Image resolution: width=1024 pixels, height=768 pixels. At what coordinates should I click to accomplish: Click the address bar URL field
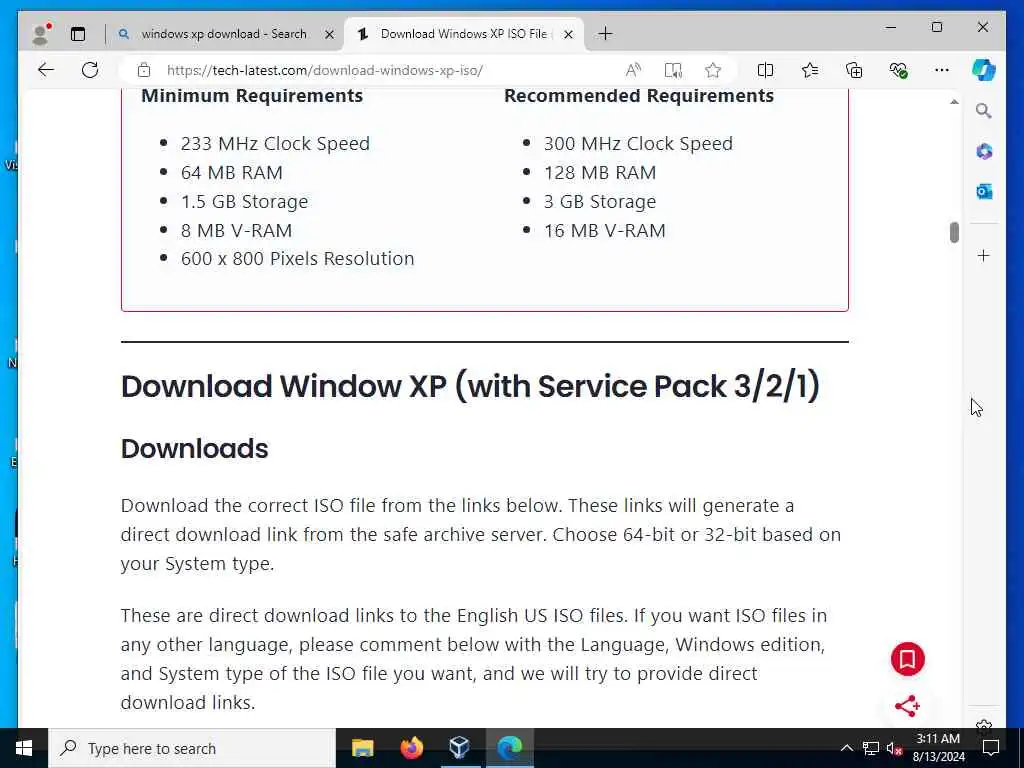(325, 70)
